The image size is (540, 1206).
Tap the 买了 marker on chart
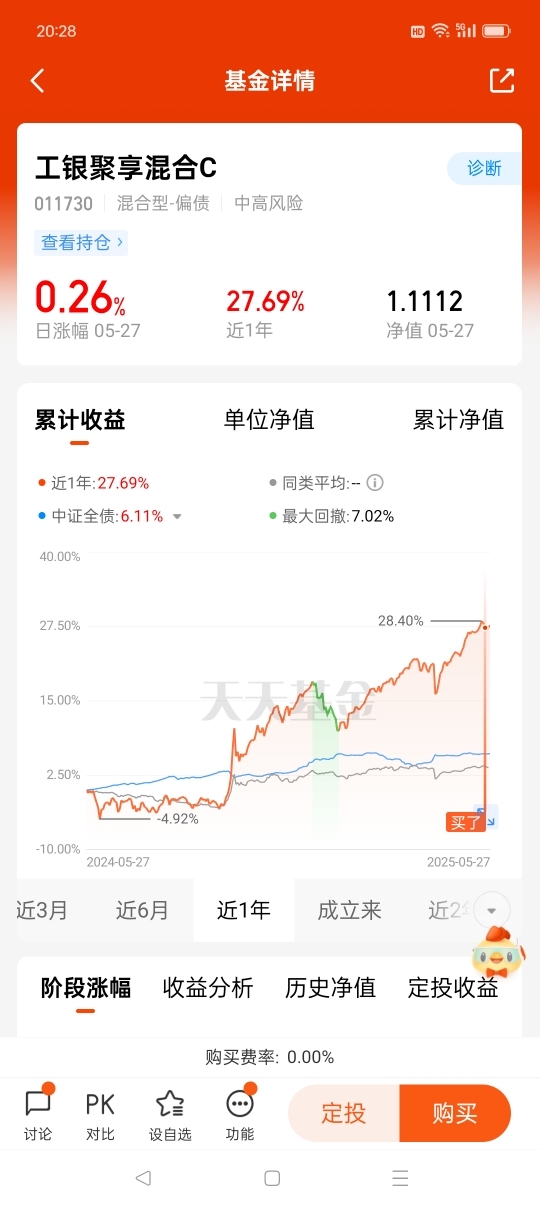click(465, 822)
